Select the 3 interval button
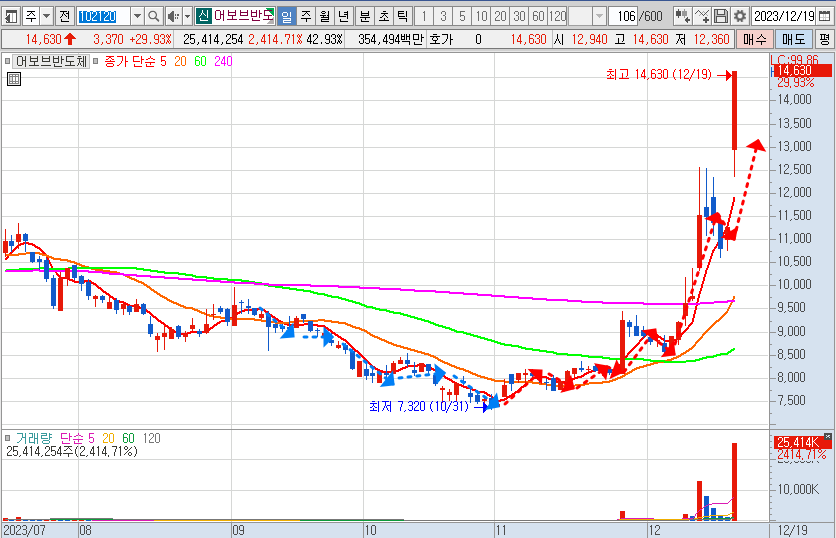The image size is (836, 538). click(x=443, y=17)
